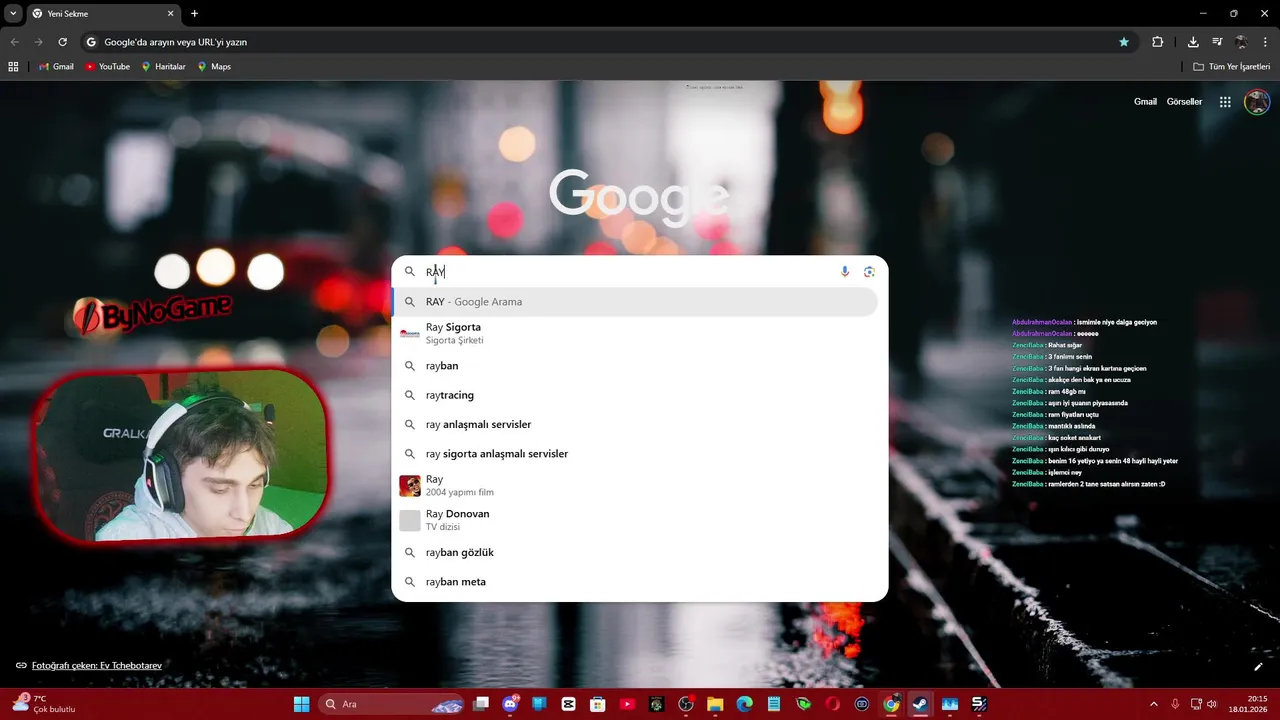The image size is (1280, 720).
Task: Start a voice search with the microphone icon
Action: point(845,272)
